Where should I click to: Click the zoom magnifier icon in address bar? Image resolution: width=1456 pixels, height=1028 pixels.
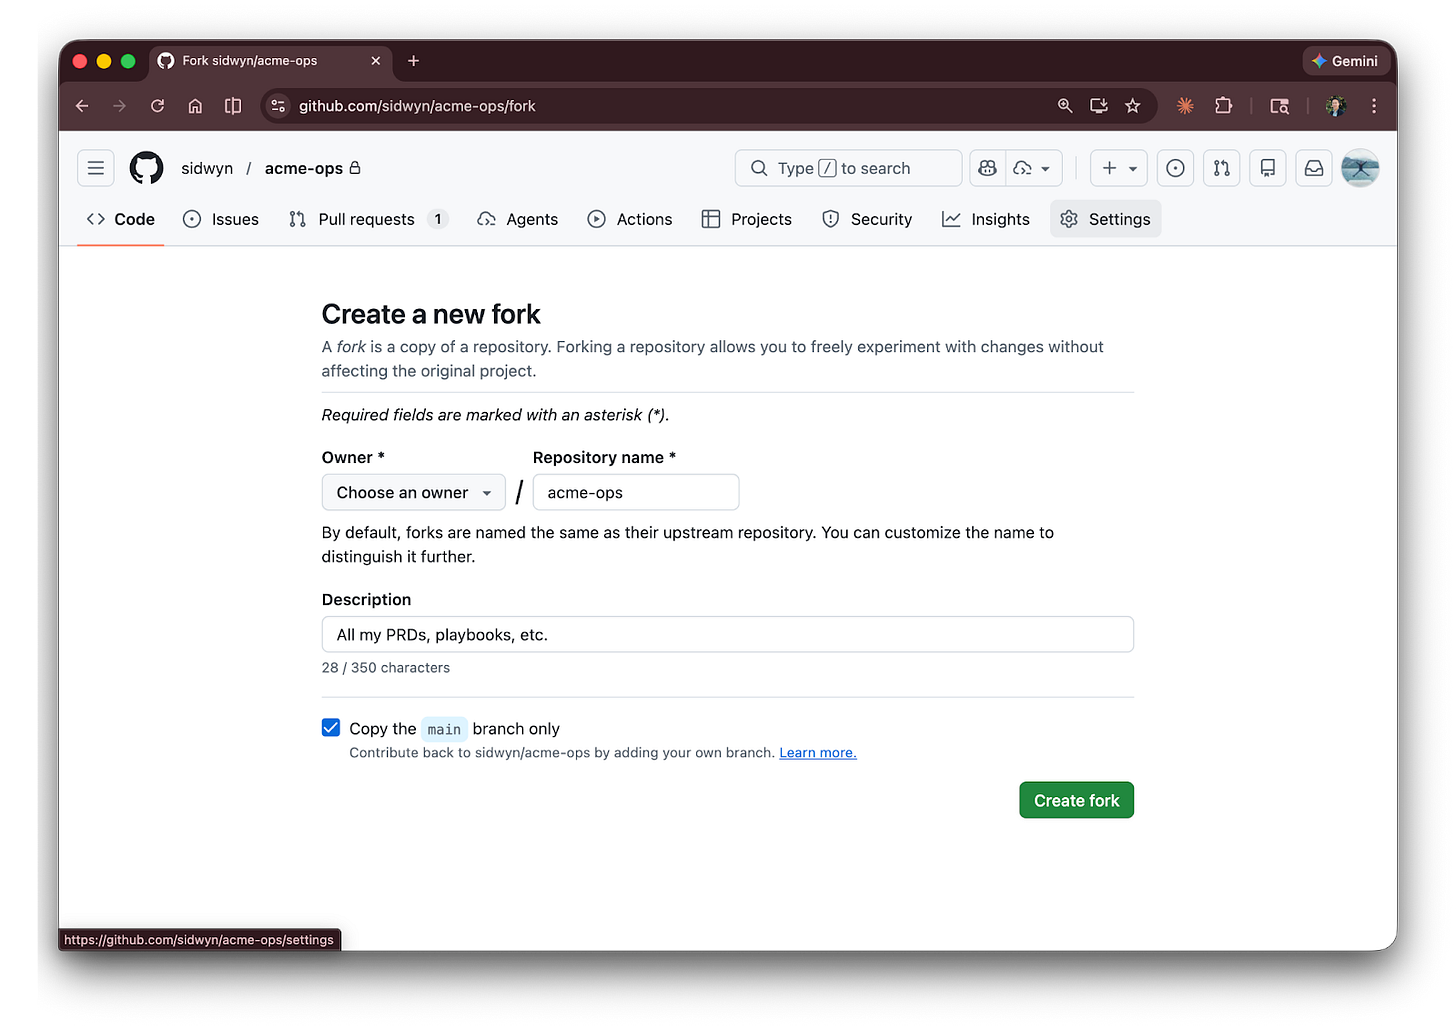pos(1065,106)
